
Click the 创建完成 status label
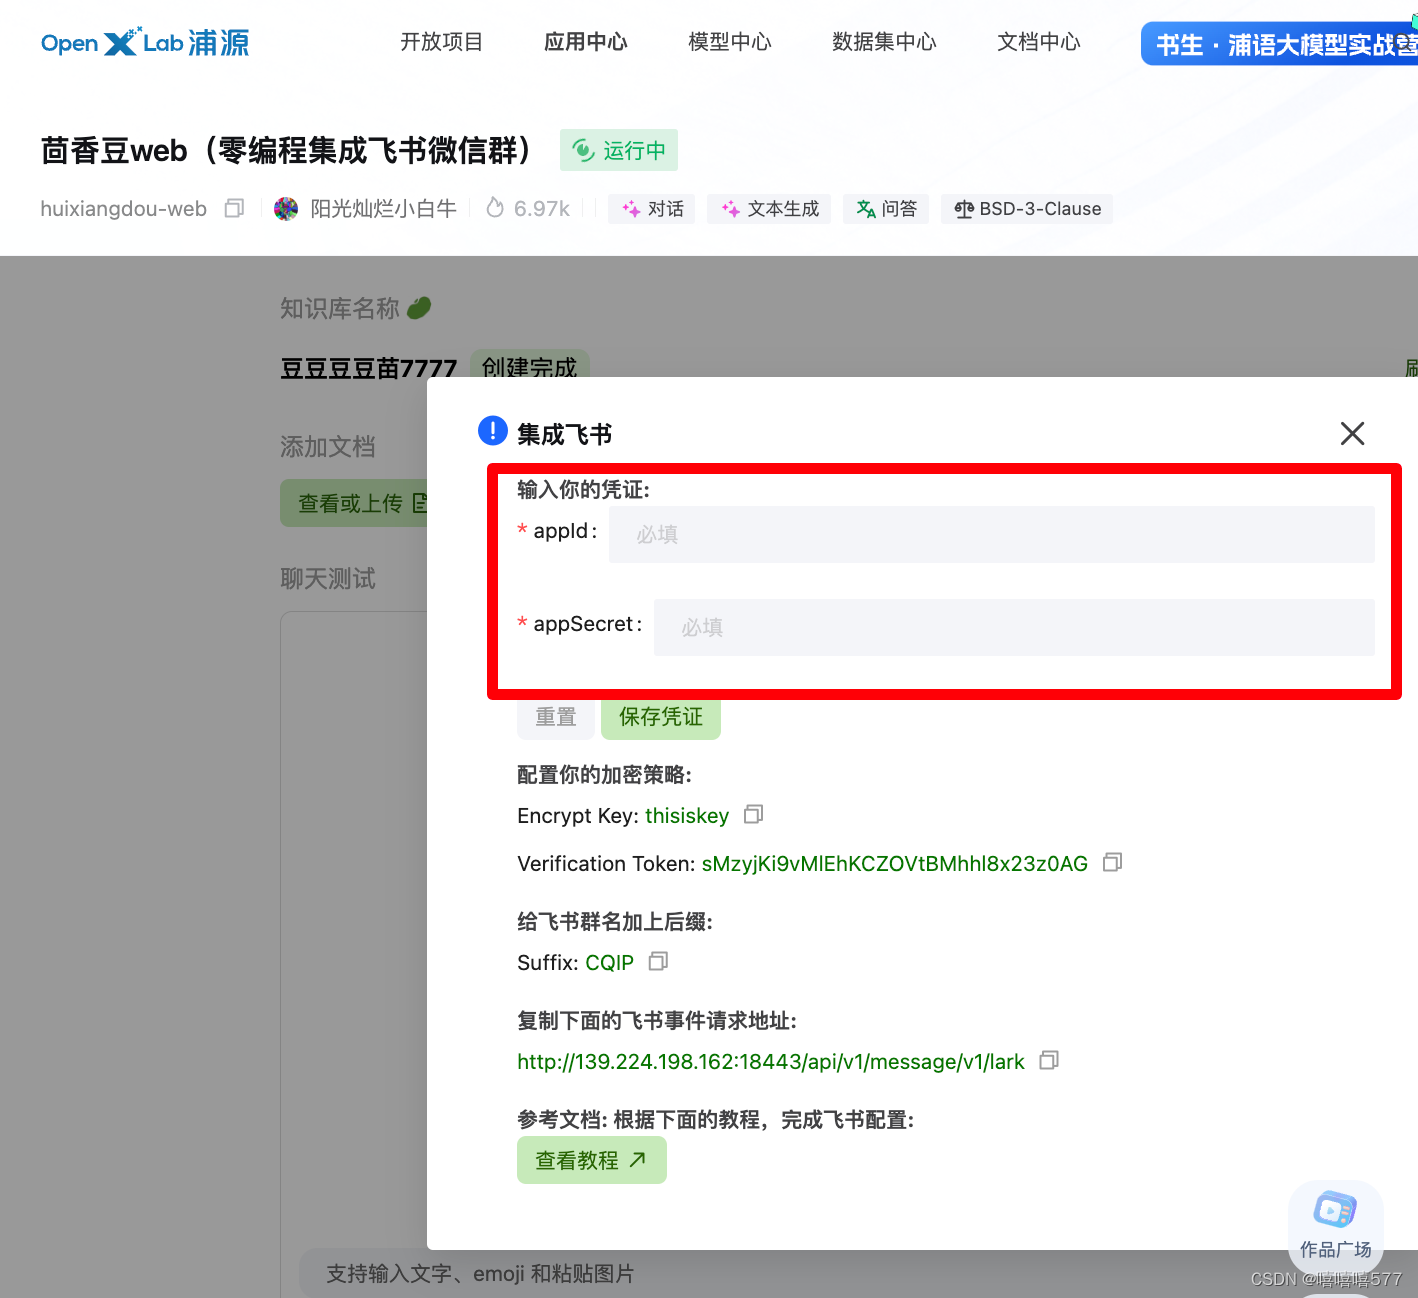pos(530,367)
